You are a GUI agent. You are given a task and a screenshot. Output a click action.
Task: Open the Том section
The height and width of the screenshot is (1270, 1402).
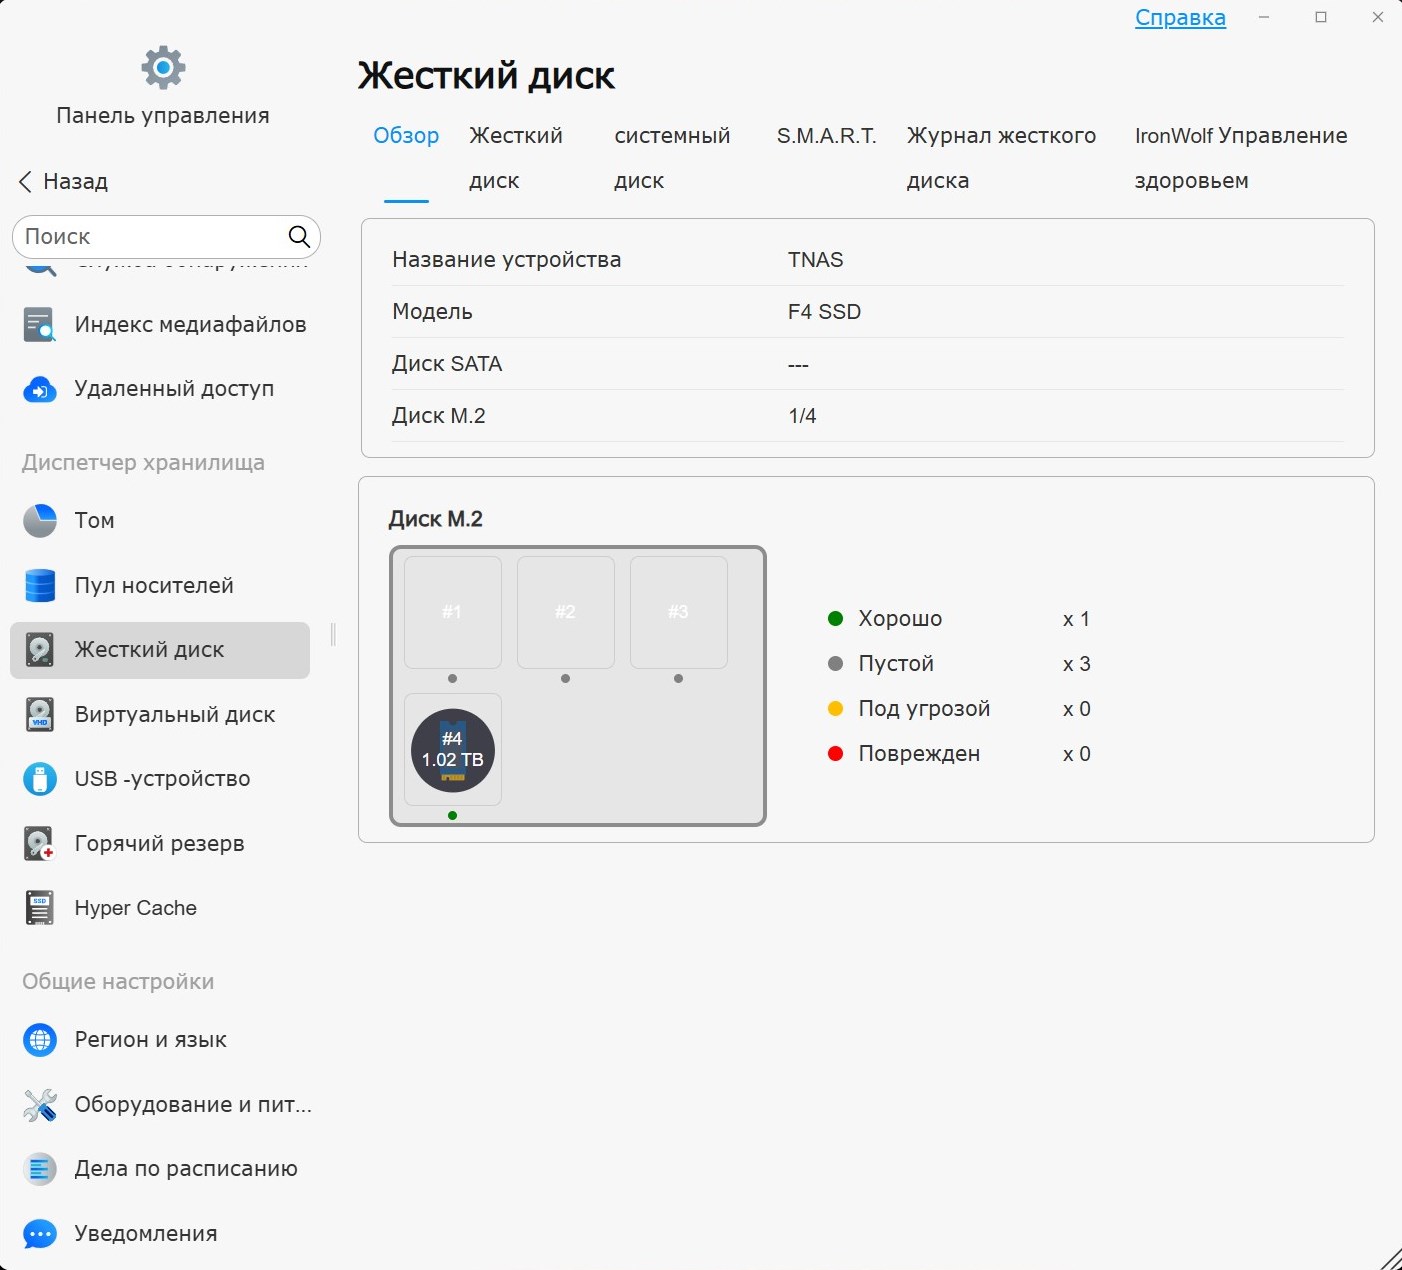(160, 521)
